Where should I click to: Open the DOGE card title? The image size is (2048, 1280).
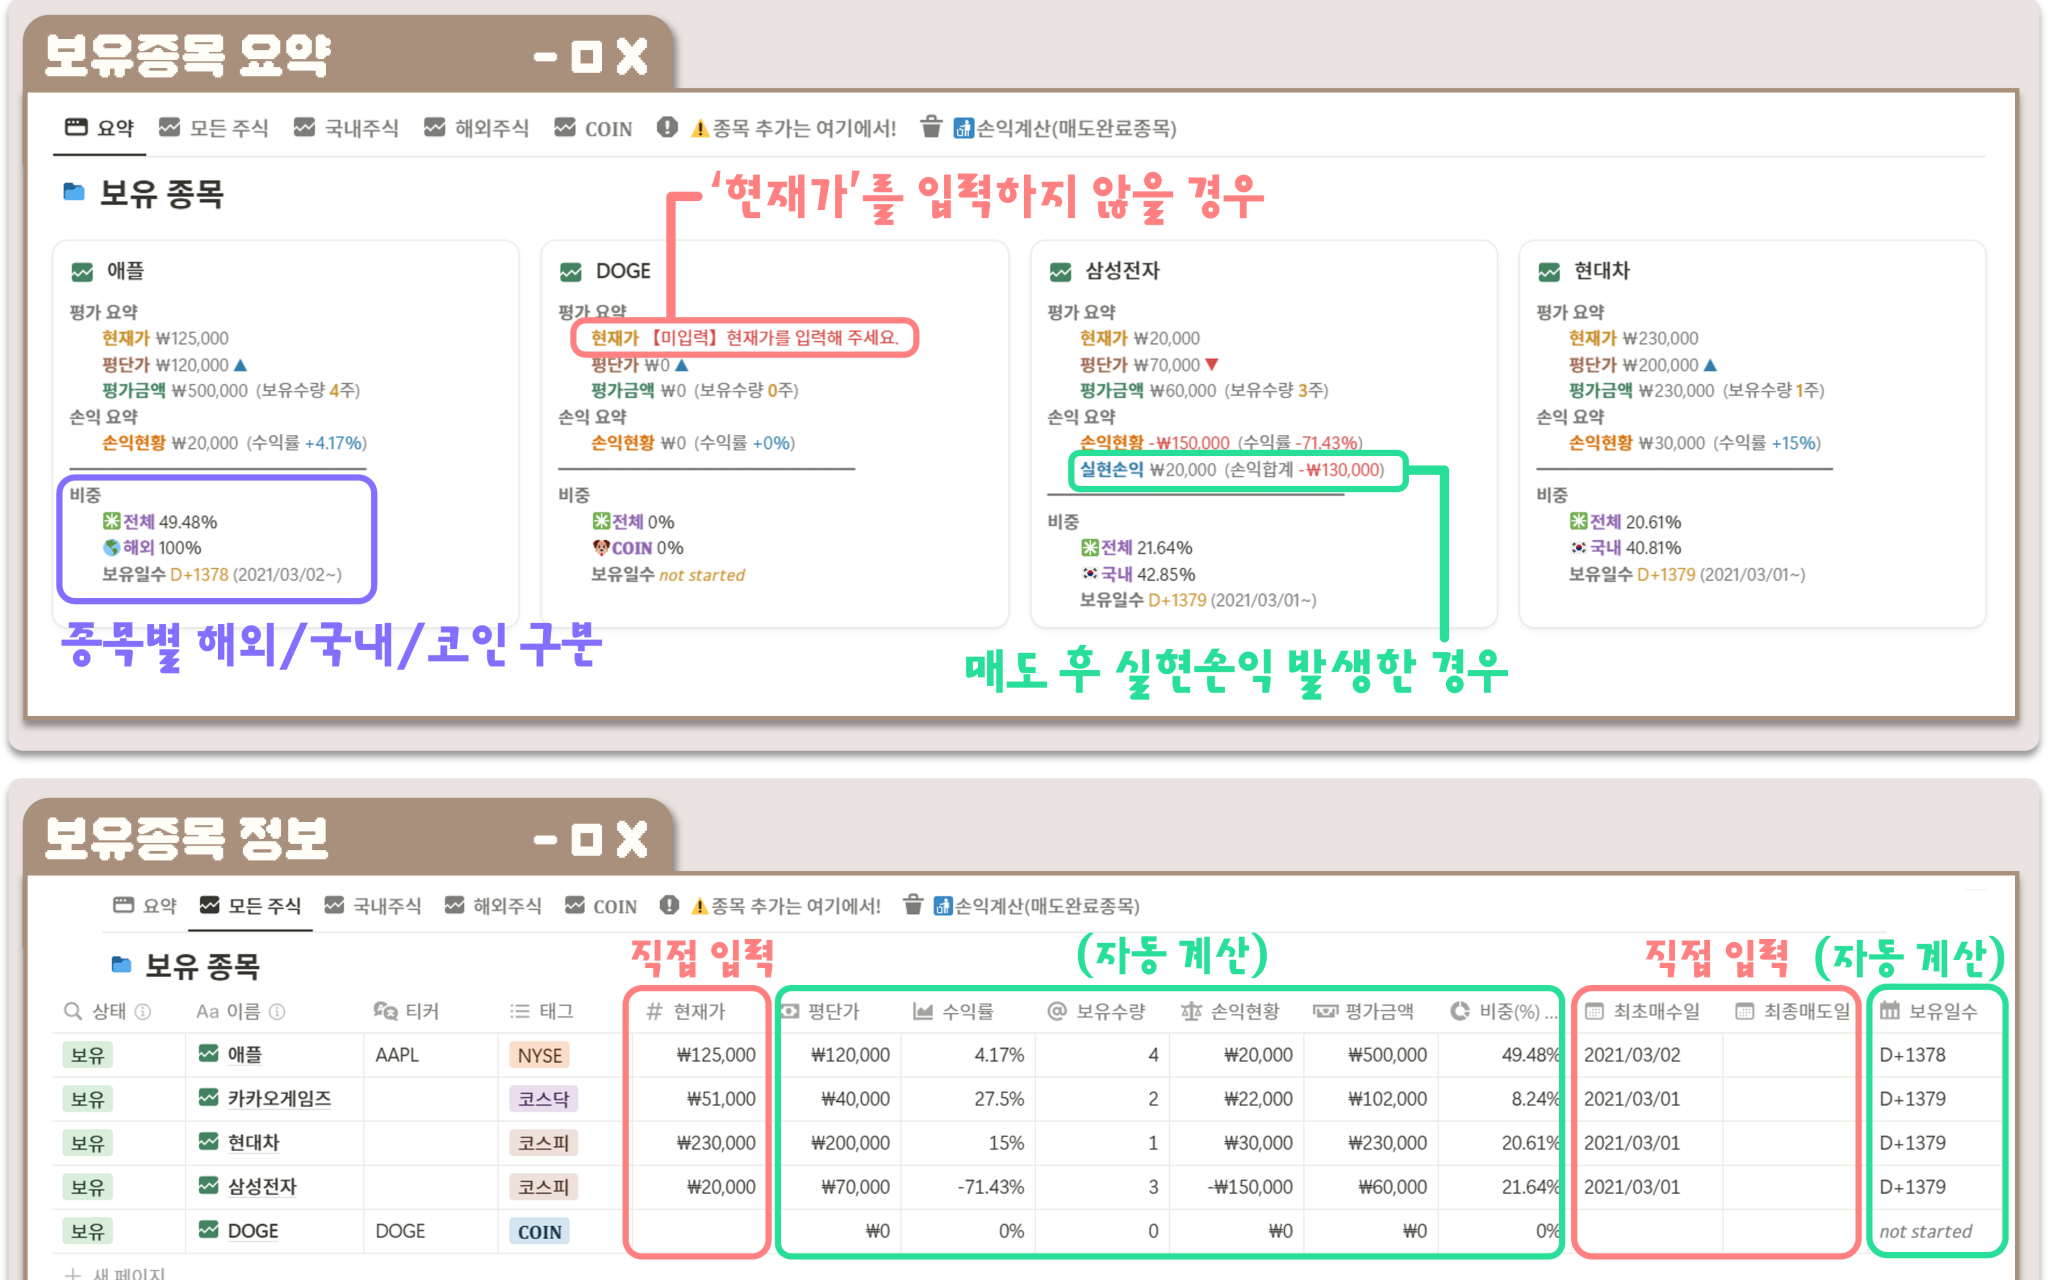pyautogui.click(x=623, y=271)
